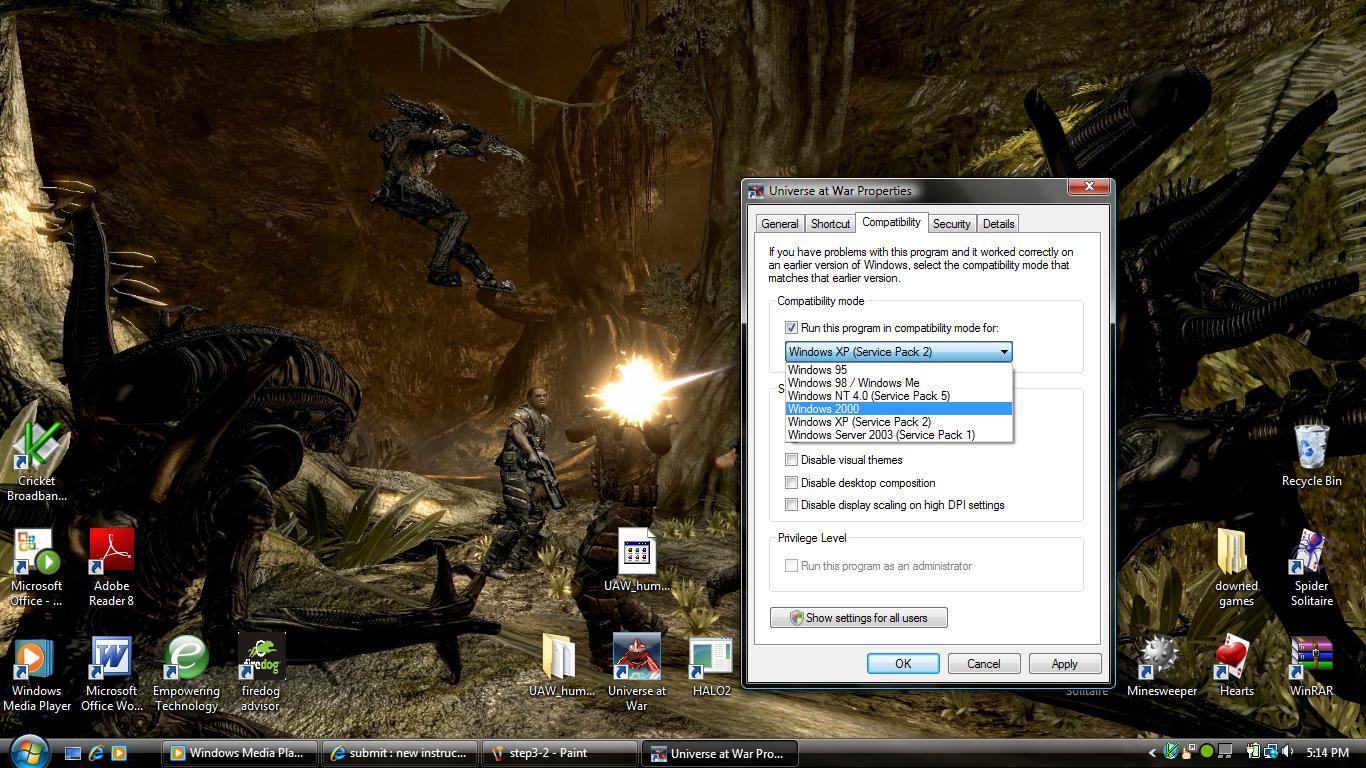The image size is (1366, 768).
Task: Select the Empowering Technology desktop icon
Action: point(186,672)
